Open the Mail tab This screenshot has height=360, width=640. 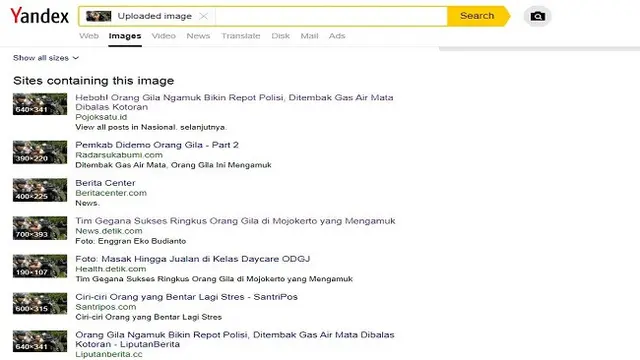pyautogui.click(x=309, y=36)
